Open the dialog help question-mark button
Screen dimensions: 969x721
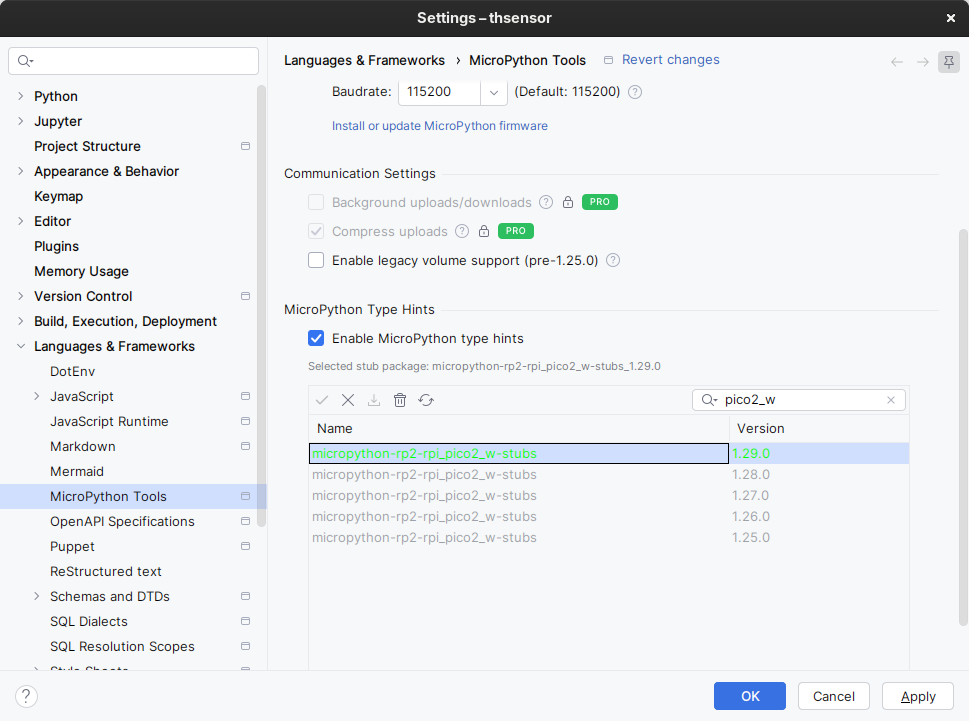tap(26, 696)
